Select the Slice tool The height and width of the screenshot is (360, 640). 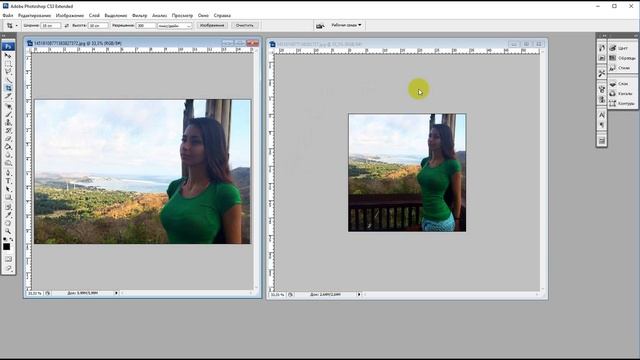pyautogui.click(x=8, y=96)
